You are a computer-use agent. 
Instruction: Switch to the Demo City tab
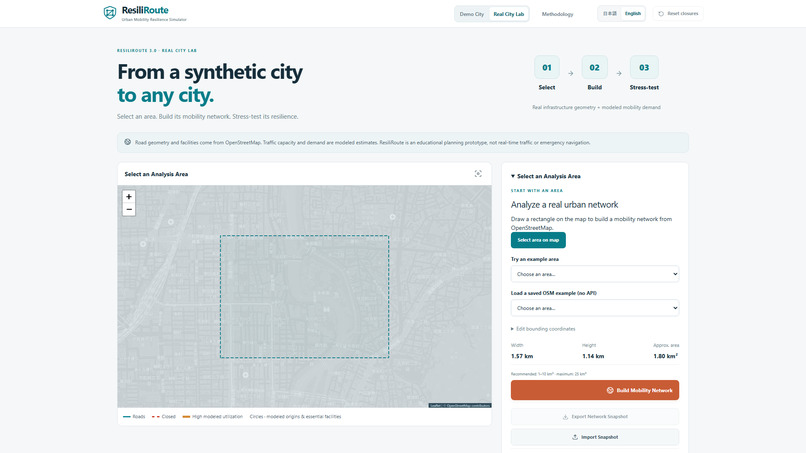click(471, 14)
